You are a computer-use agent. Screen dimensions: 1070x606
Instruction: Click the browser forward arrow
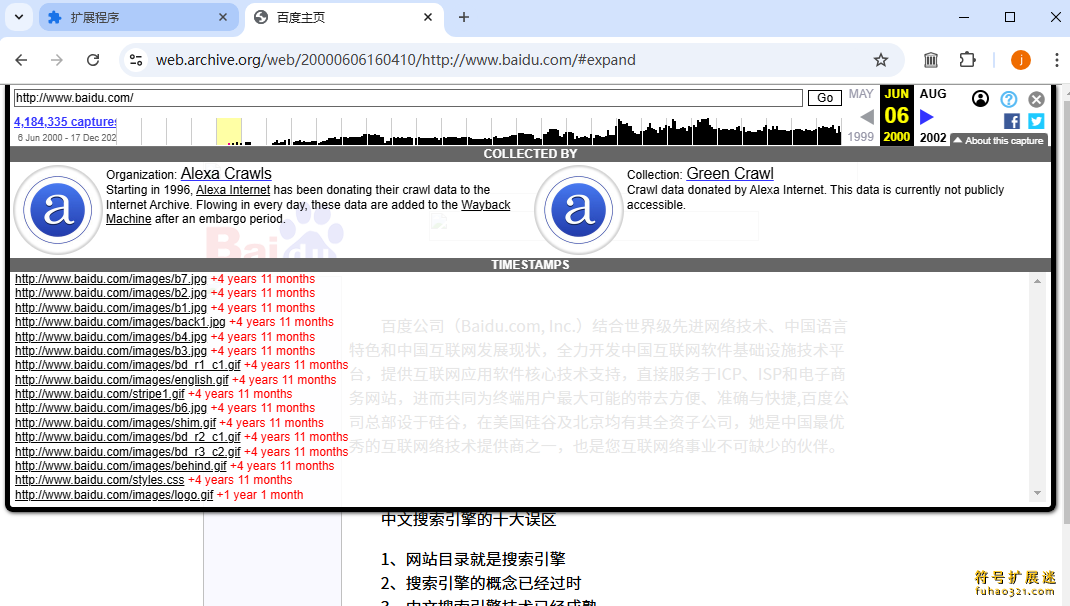pyautogui.click(x=57, y=60)
